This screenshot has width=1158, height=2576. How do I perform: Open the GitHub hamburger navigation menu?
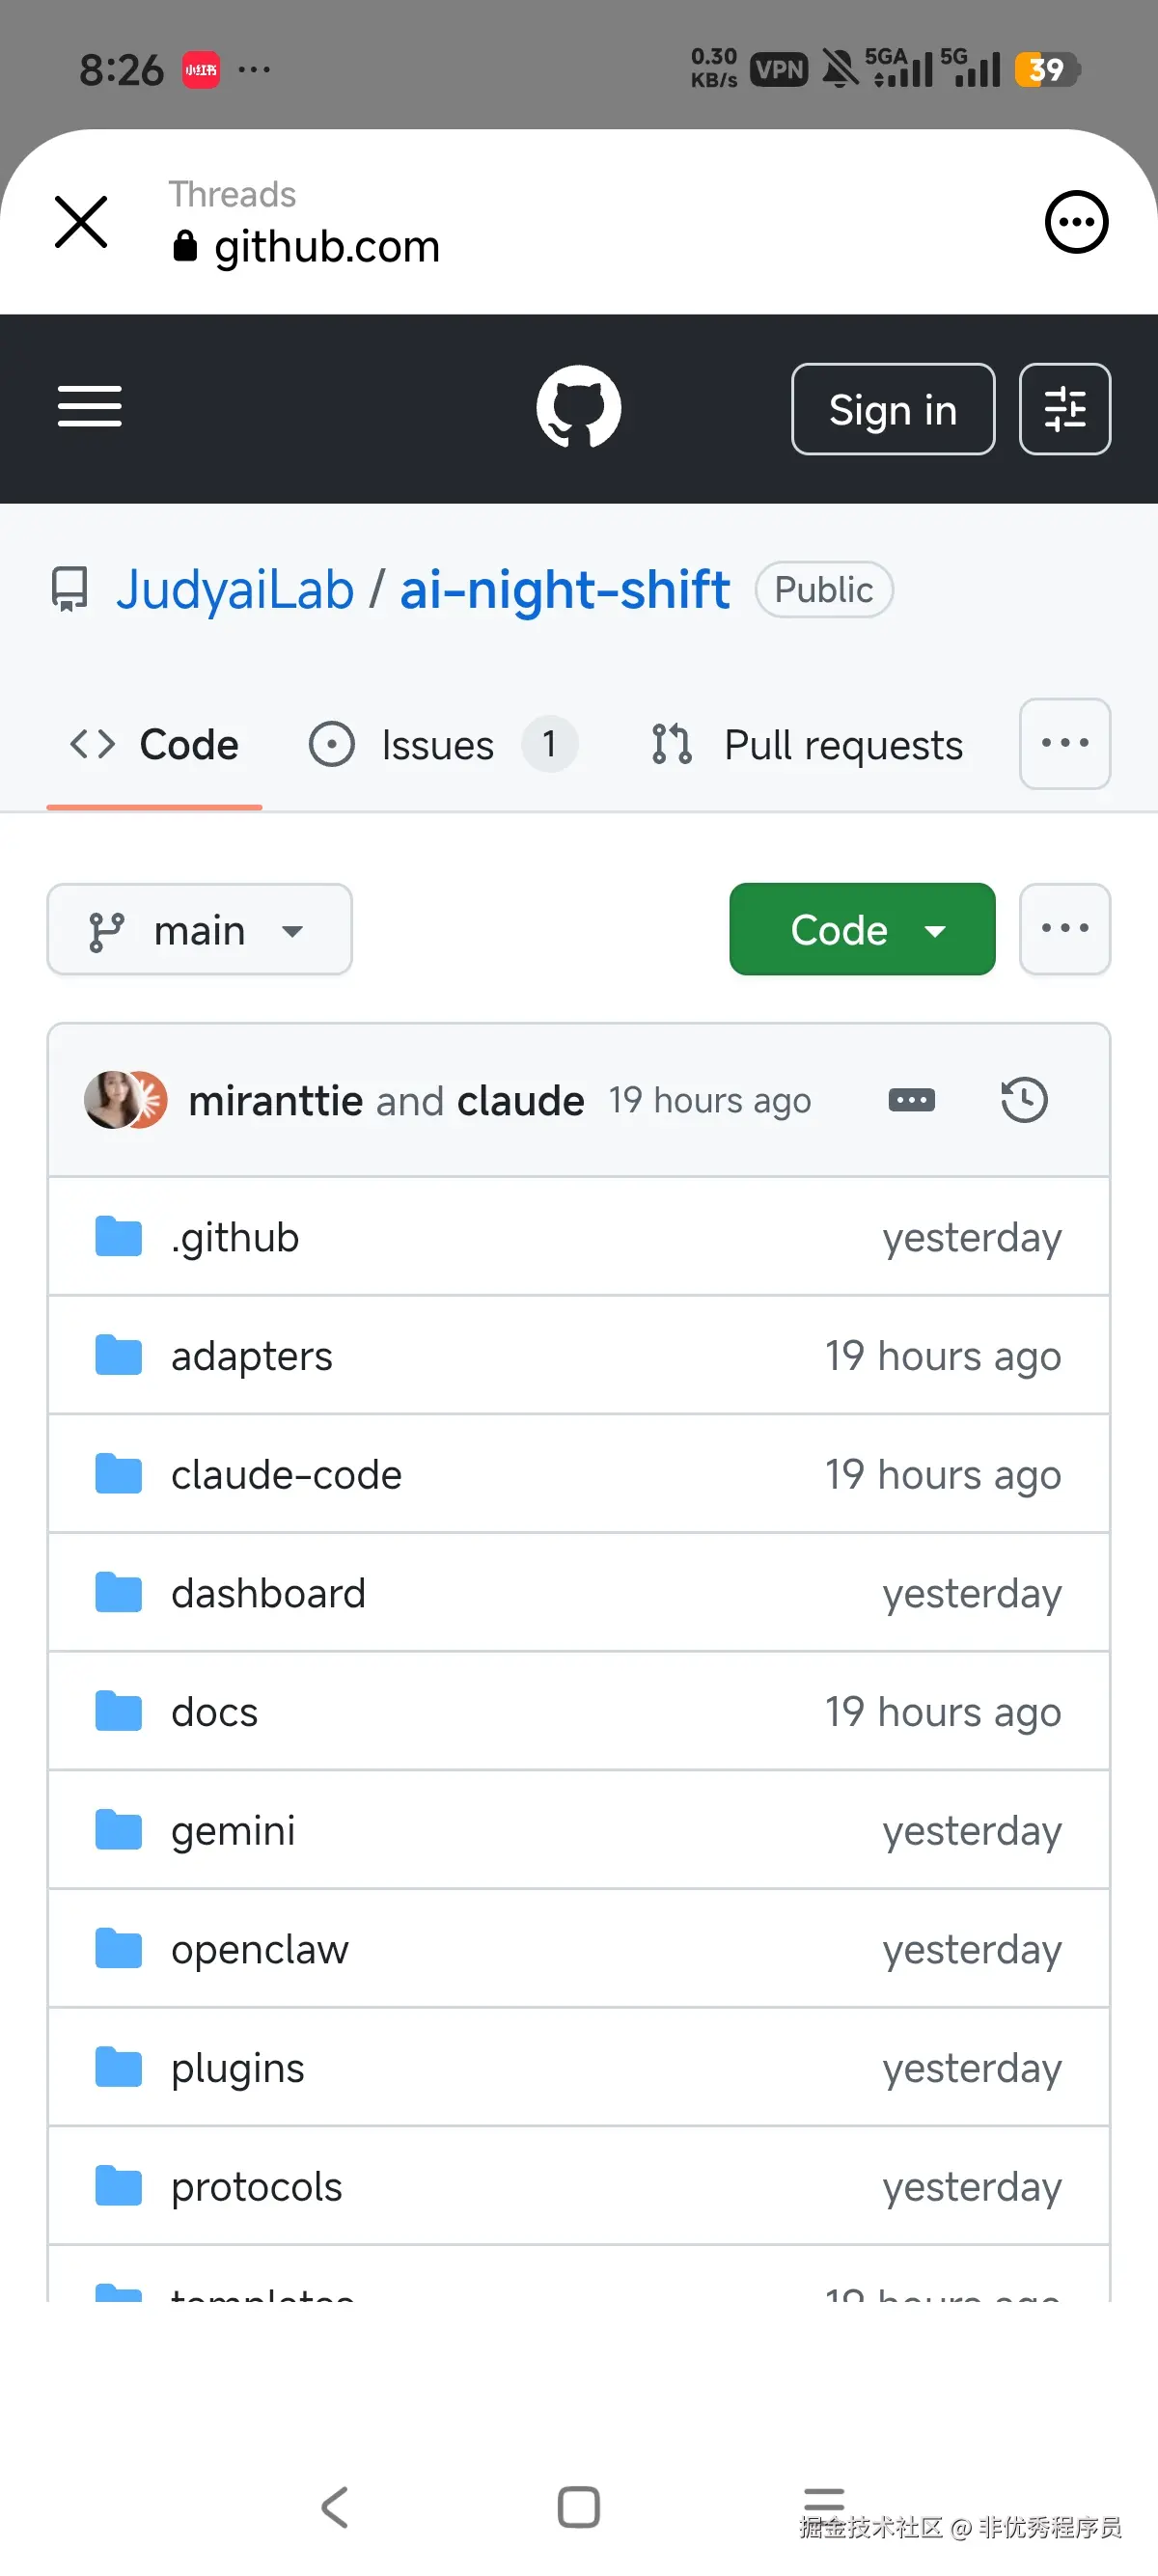coord(89,407)
